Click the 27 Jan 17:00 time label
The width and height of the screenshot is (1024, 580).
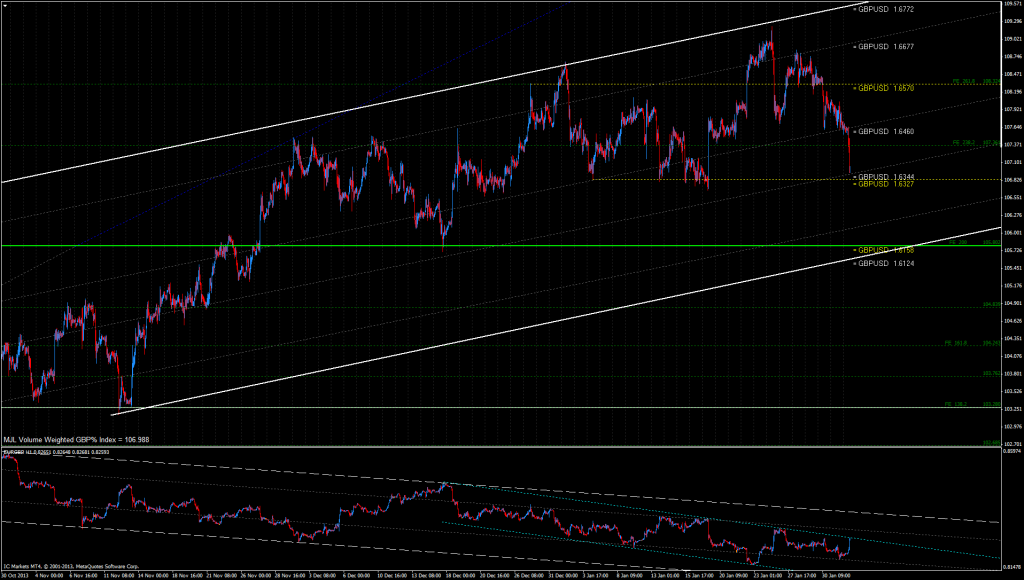[x=802, y=575]
